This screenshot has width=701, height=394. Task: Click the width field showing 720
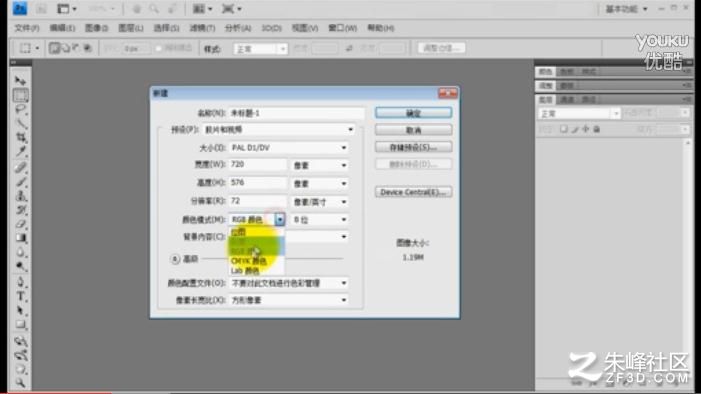coord(258,165)
